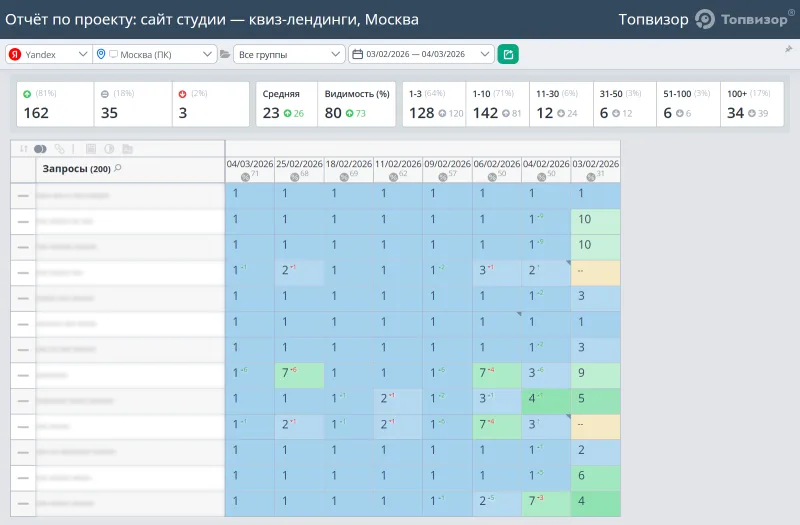The height and width of the screenshot is (525, 800).
Task: Click the unchanged count 35 value
Action: [109, 113]
